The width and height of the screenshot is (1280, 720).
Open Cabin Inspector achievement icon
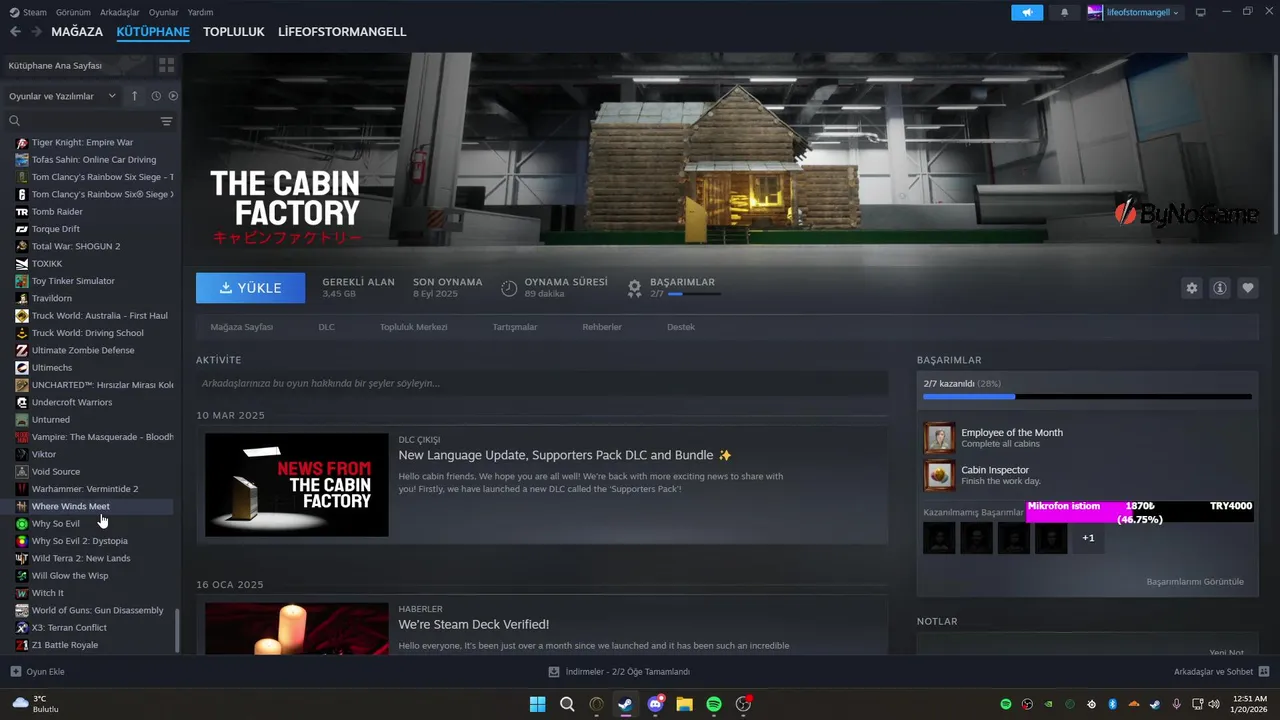939,475
